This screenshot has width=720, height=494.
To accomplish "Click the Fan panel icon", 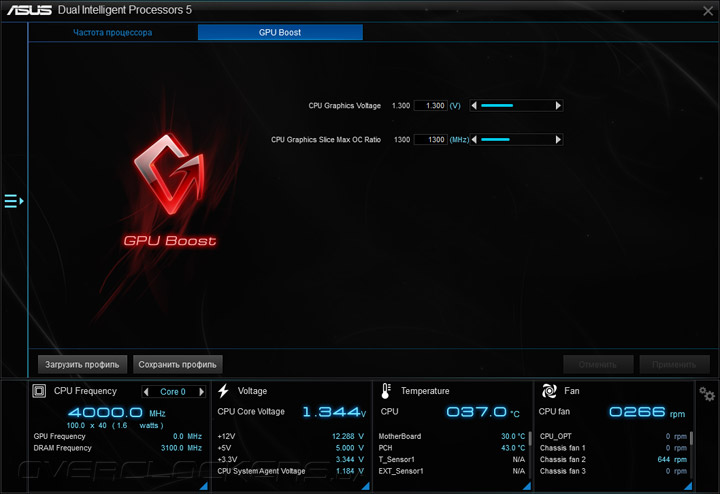I will coord(549,391).
